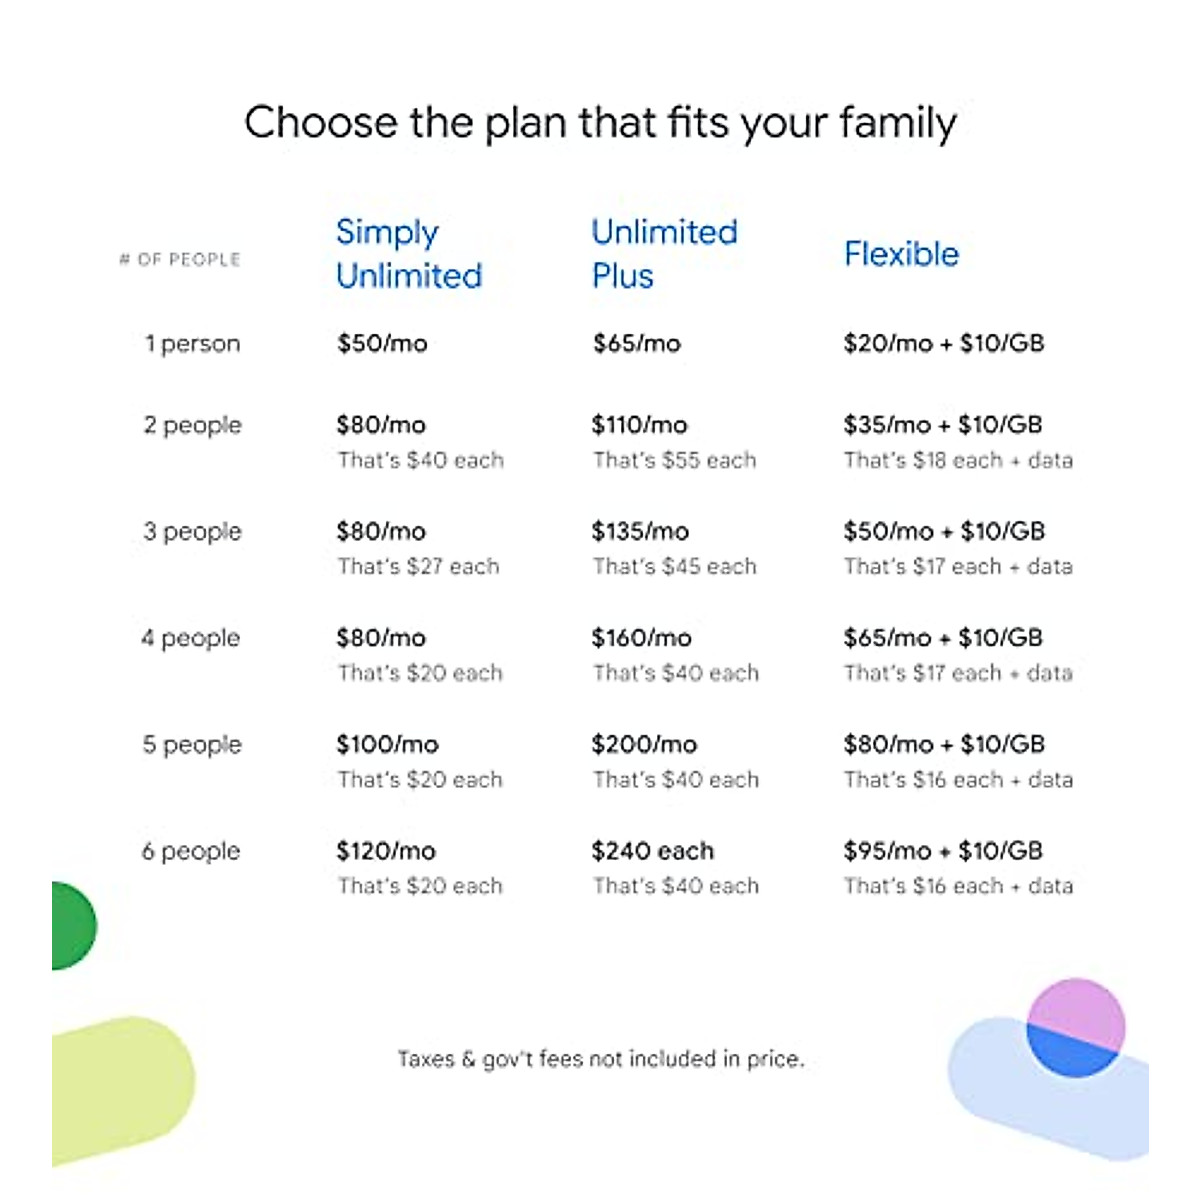Select the Simply Unlimited plan heading
This screenshot has width=1200, height=1200.
[x=409, y=254]
